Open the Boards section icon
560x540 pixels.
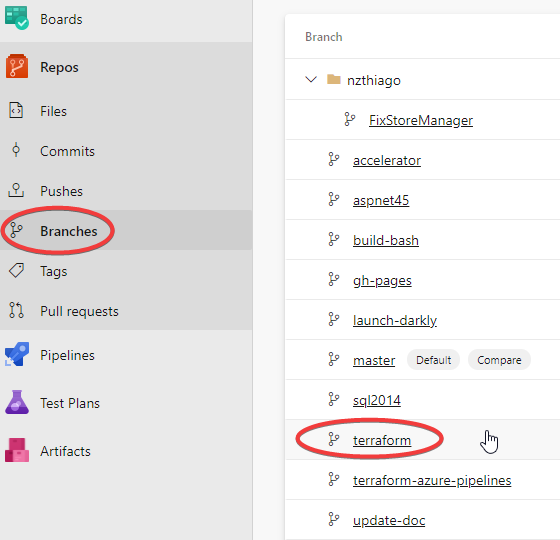pos(17,18)
